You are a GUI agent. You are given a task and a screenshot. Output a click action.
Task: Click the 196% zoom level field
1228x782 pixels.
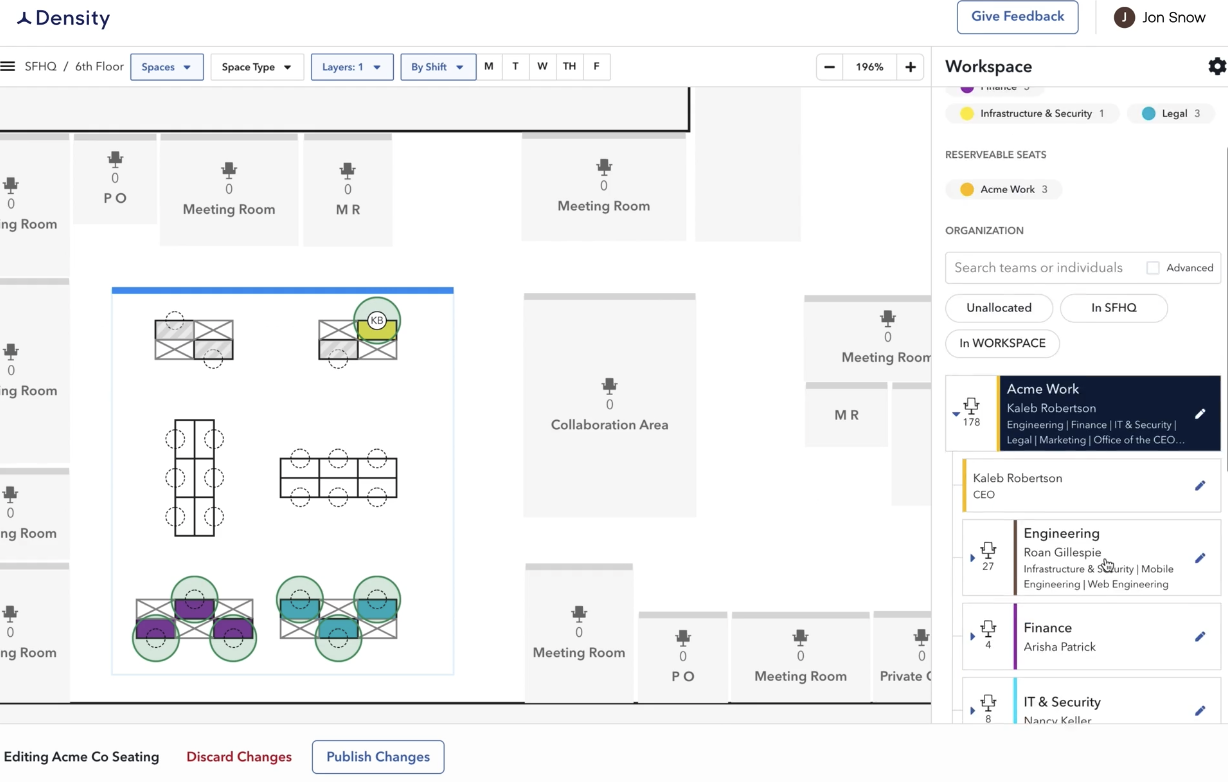click(x=870, y=67)
